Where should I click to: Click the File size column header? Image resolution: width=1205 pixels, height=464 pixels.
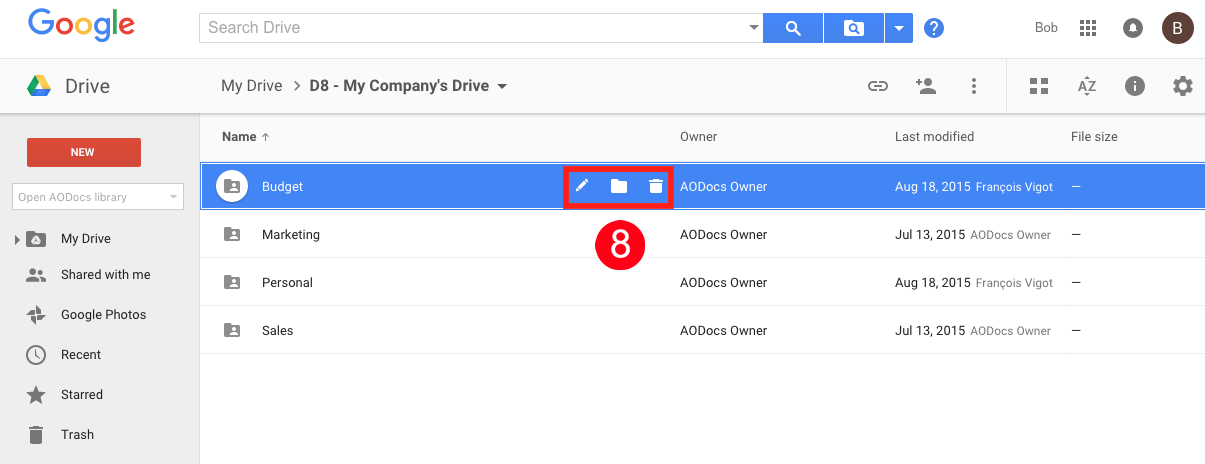1094,136
